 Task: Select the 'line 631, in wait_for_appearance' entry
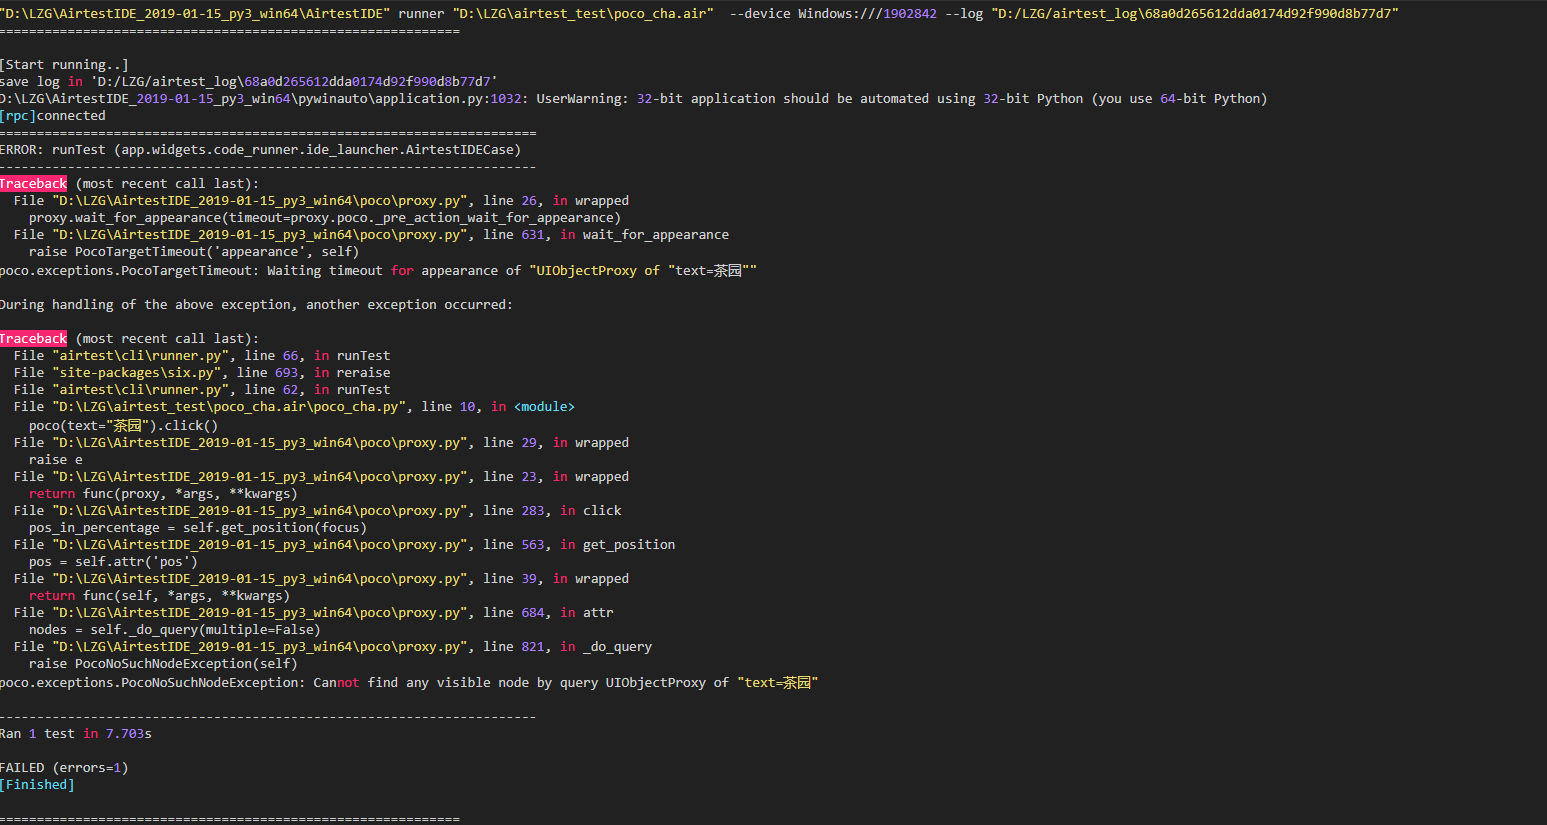click(x=372, y=235)
